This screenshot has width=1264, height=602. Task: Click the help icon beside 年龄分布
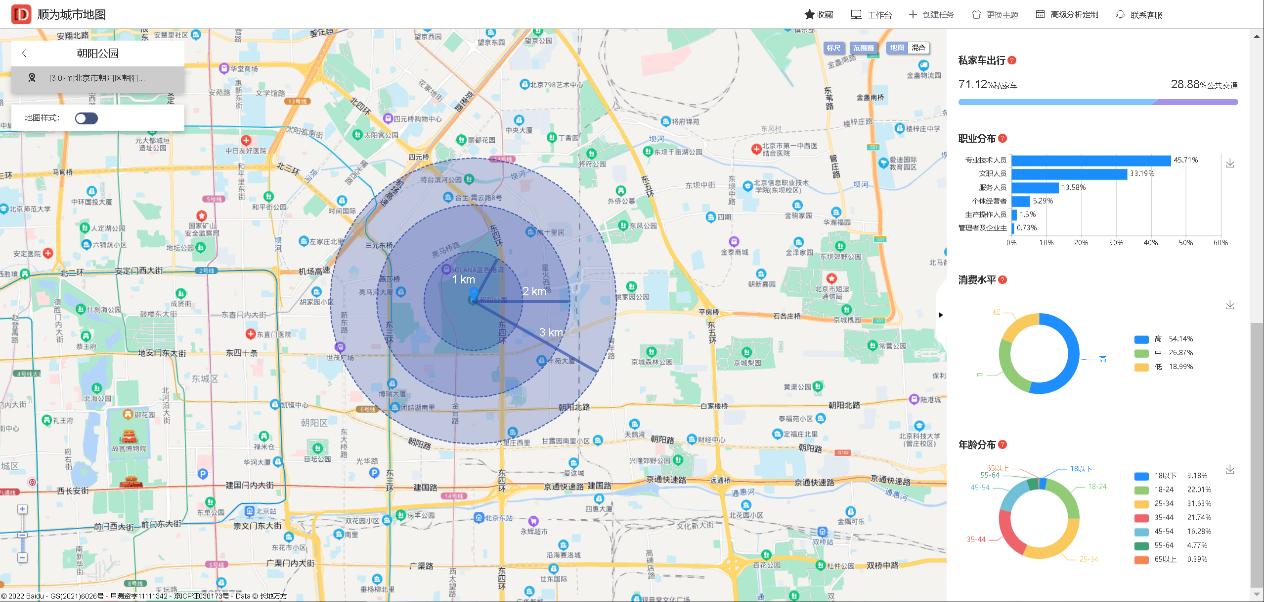point(1003,444)
